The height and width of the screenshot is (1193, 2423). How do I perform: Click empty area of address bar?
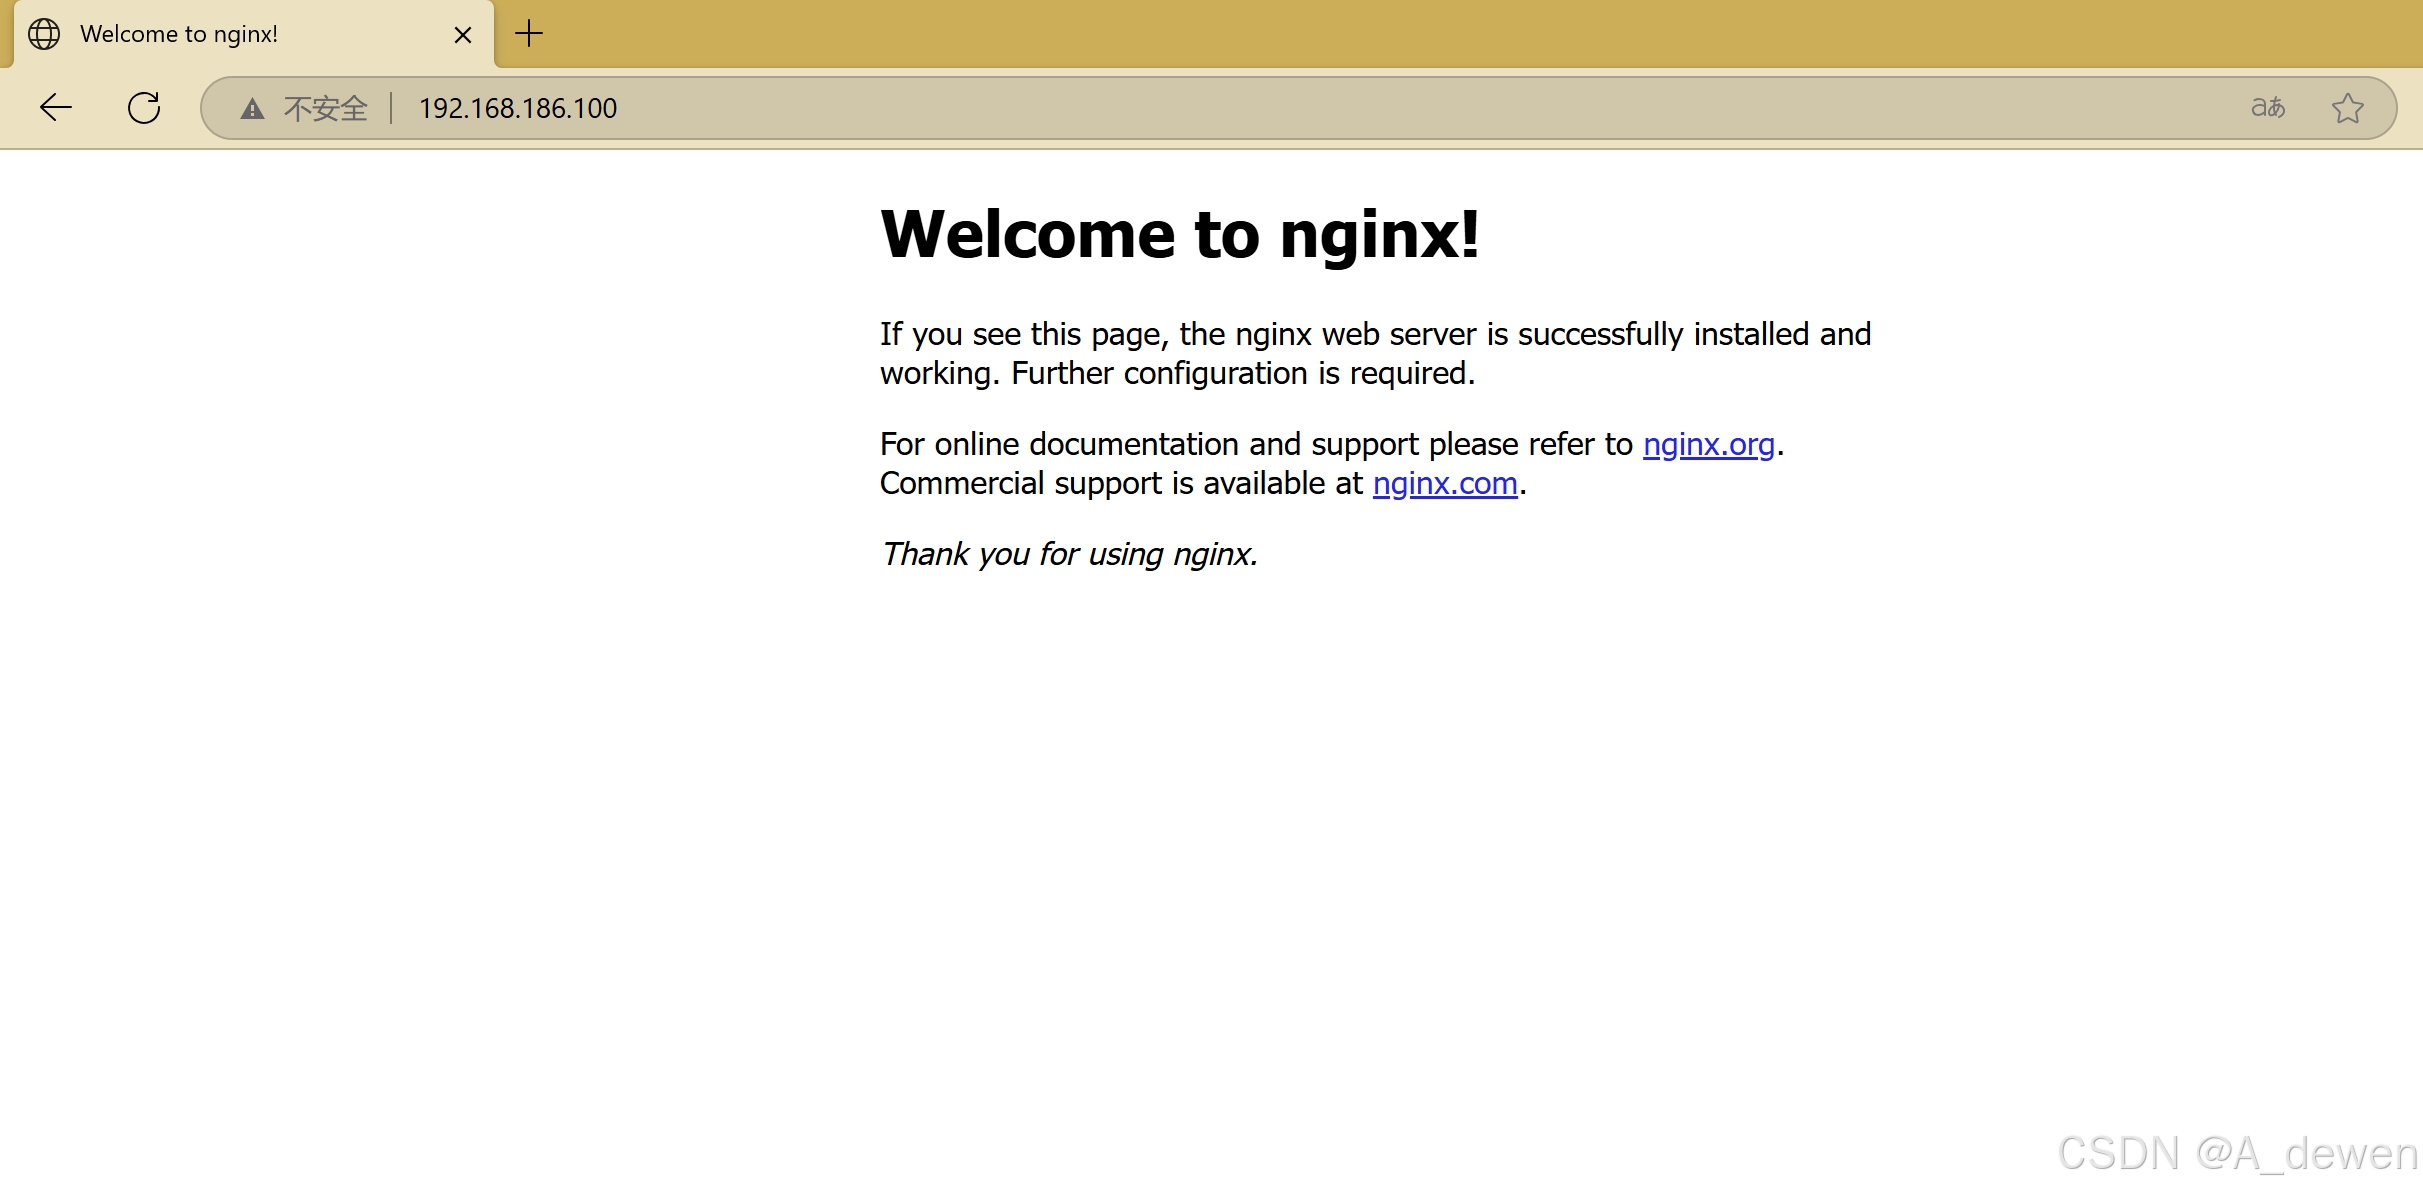tap(1400, 108)
